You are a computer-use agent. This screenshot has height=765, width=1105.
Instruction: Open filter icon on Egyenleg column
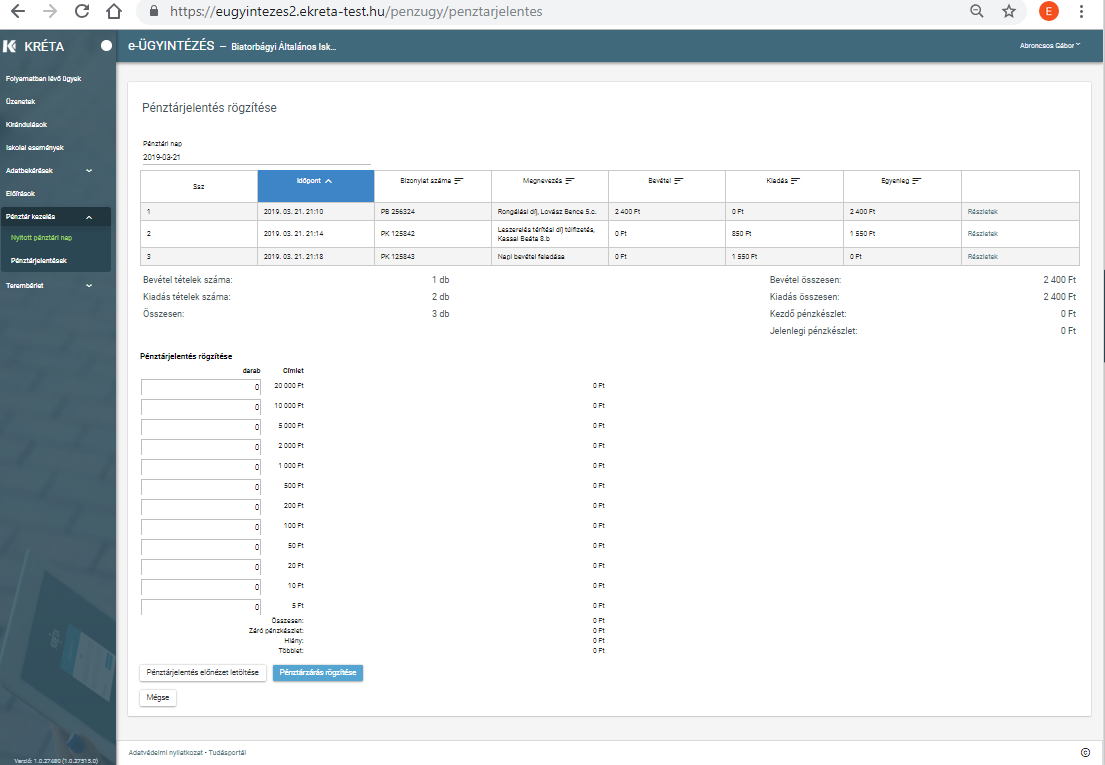point(917,181)
